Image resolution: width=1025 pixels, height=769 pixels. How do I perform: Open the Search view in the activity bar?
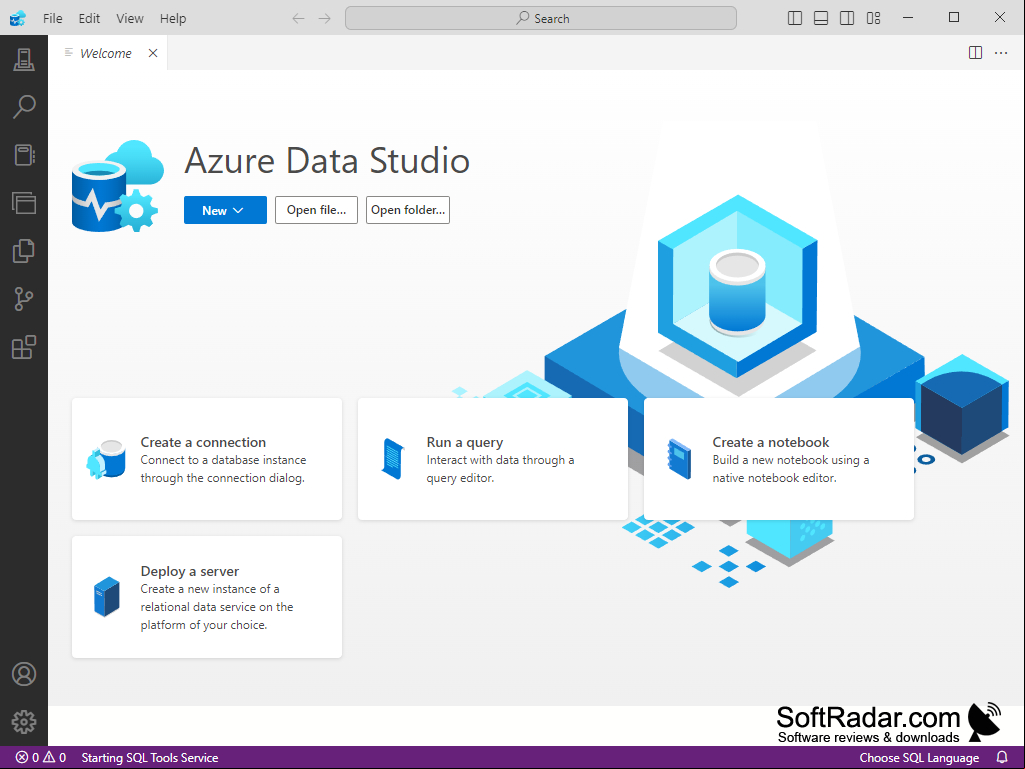pyautogui.click(x=24, y=107)
